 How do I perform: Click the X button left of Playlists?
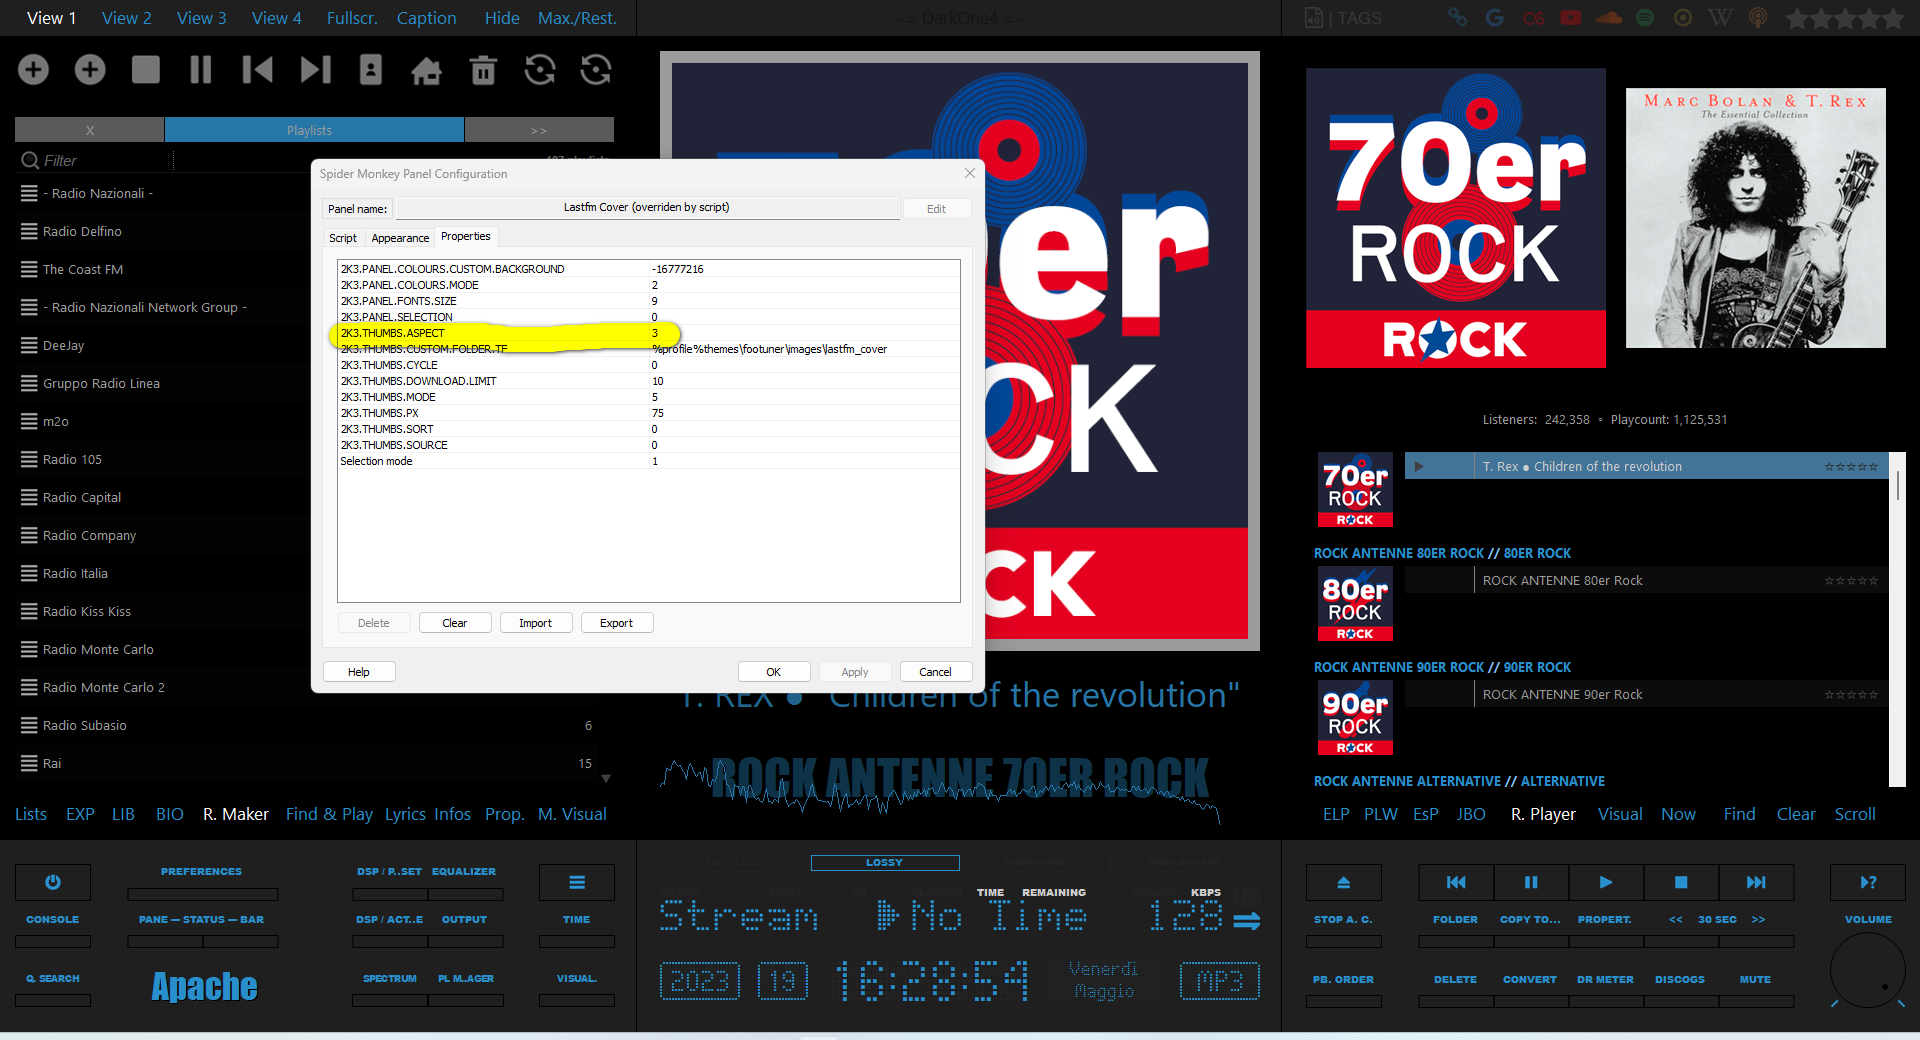(x=89, y=130)
